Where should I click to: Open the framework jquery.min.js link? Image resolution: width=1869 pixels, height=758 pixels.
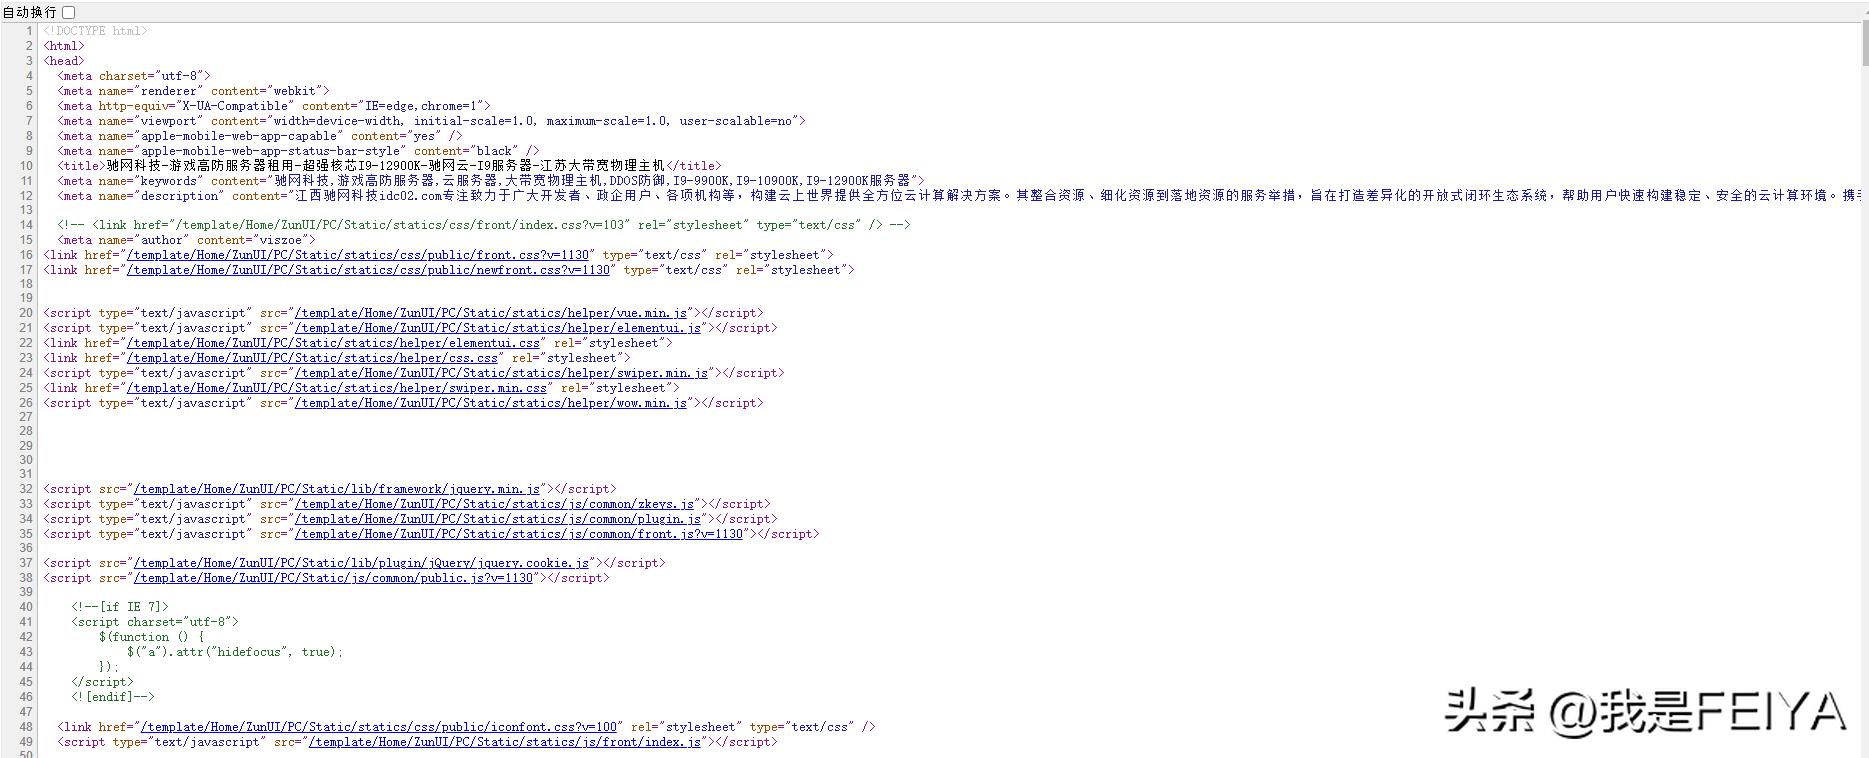pos(337,489)
